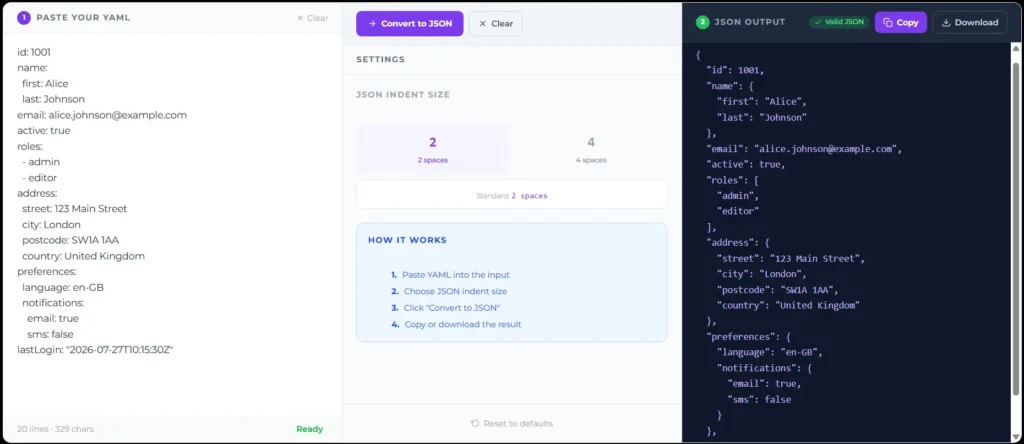Click the "sms": false JSON line
1024x444 pixels.
(759, 400)
